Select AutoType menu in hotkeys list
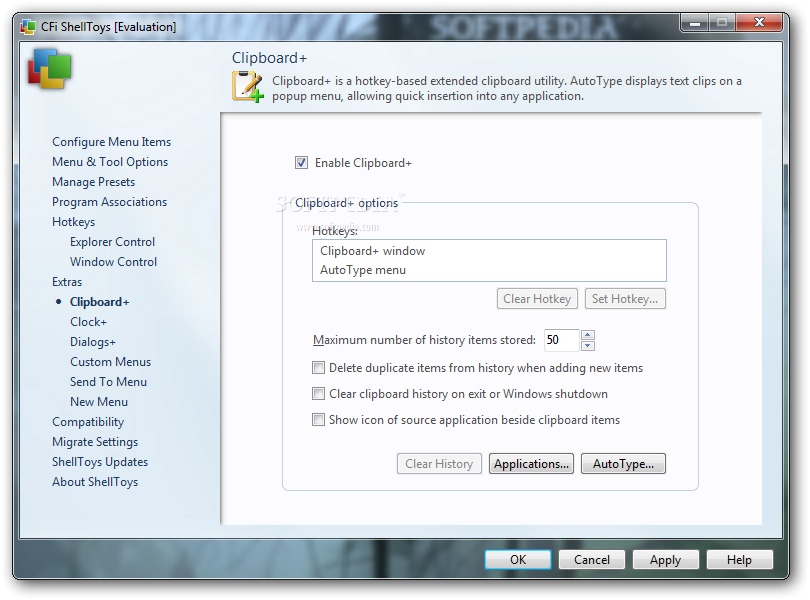This screenshot has width=810, height=600. click(x=489, y=270)
